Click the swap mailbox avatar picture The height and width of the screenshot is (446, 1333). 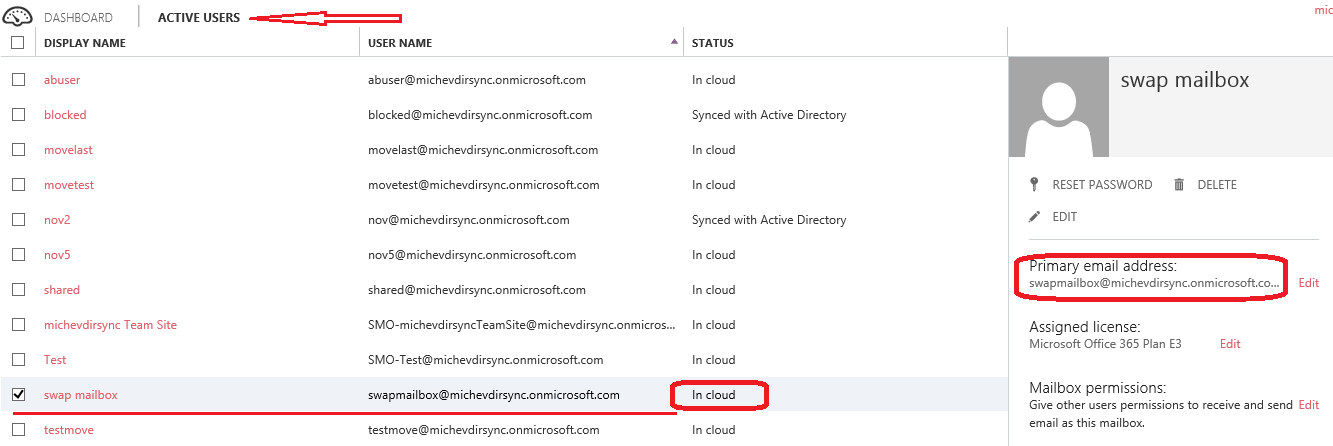coord(1058,107)
